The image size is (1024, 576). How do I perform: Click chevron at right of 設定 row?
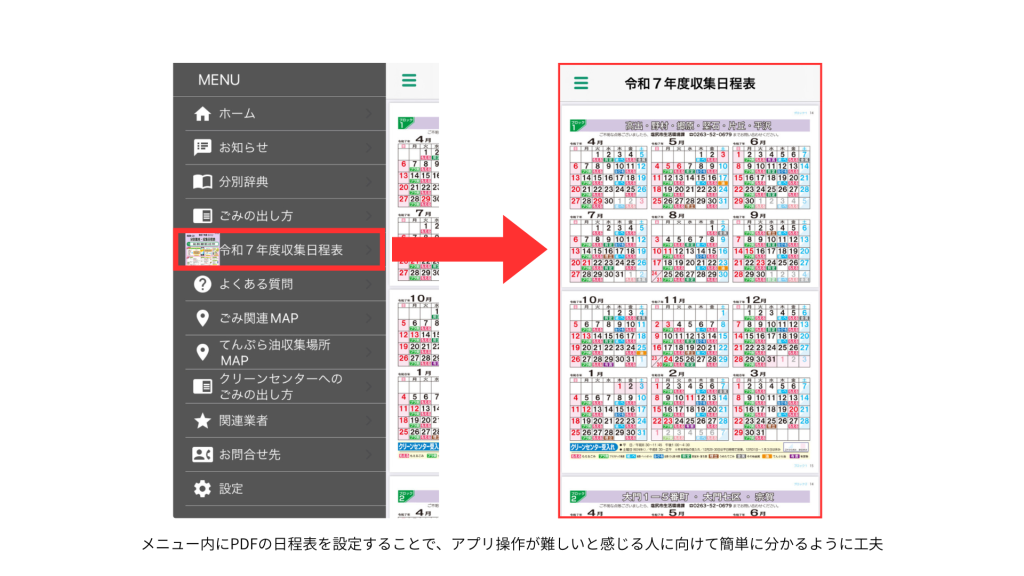point(370,488)
